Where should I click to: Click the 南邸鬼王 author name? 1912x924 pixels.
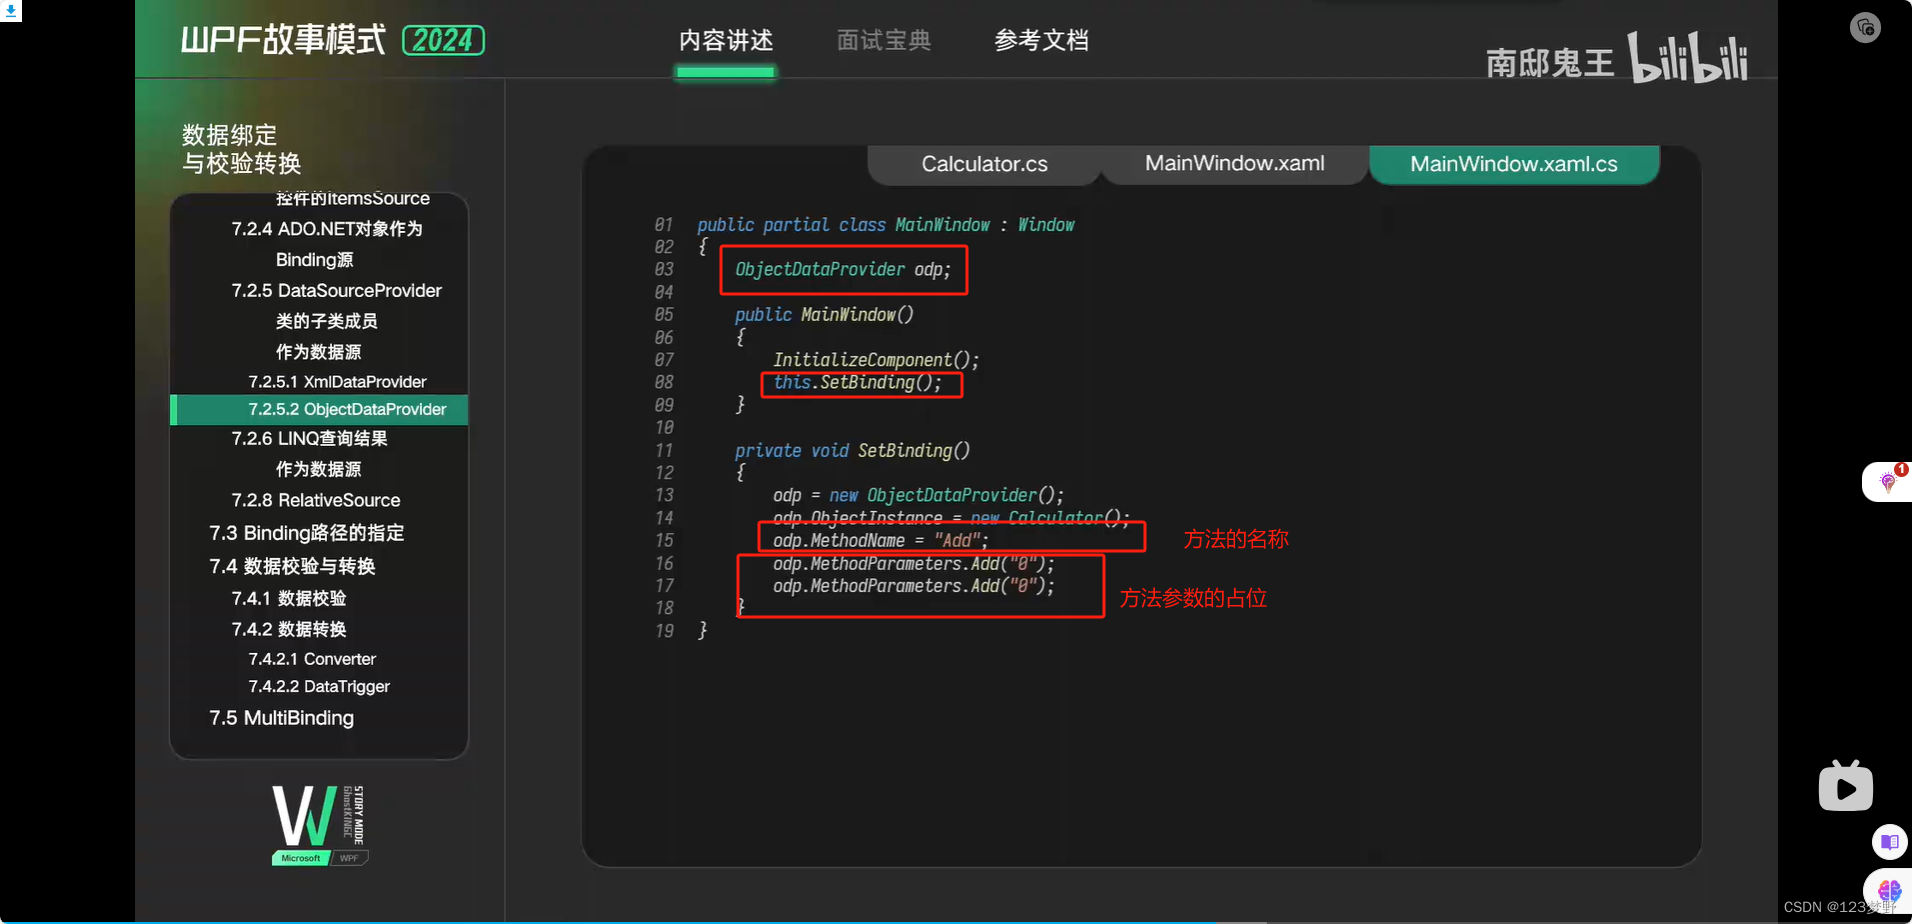point(1550,63)
